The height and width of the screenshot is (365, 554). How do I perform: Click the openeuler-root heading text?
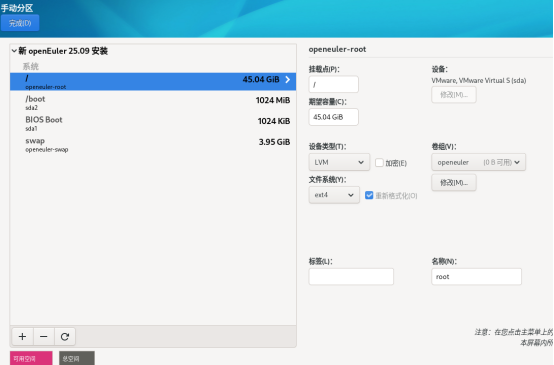(x=337, y=49)
